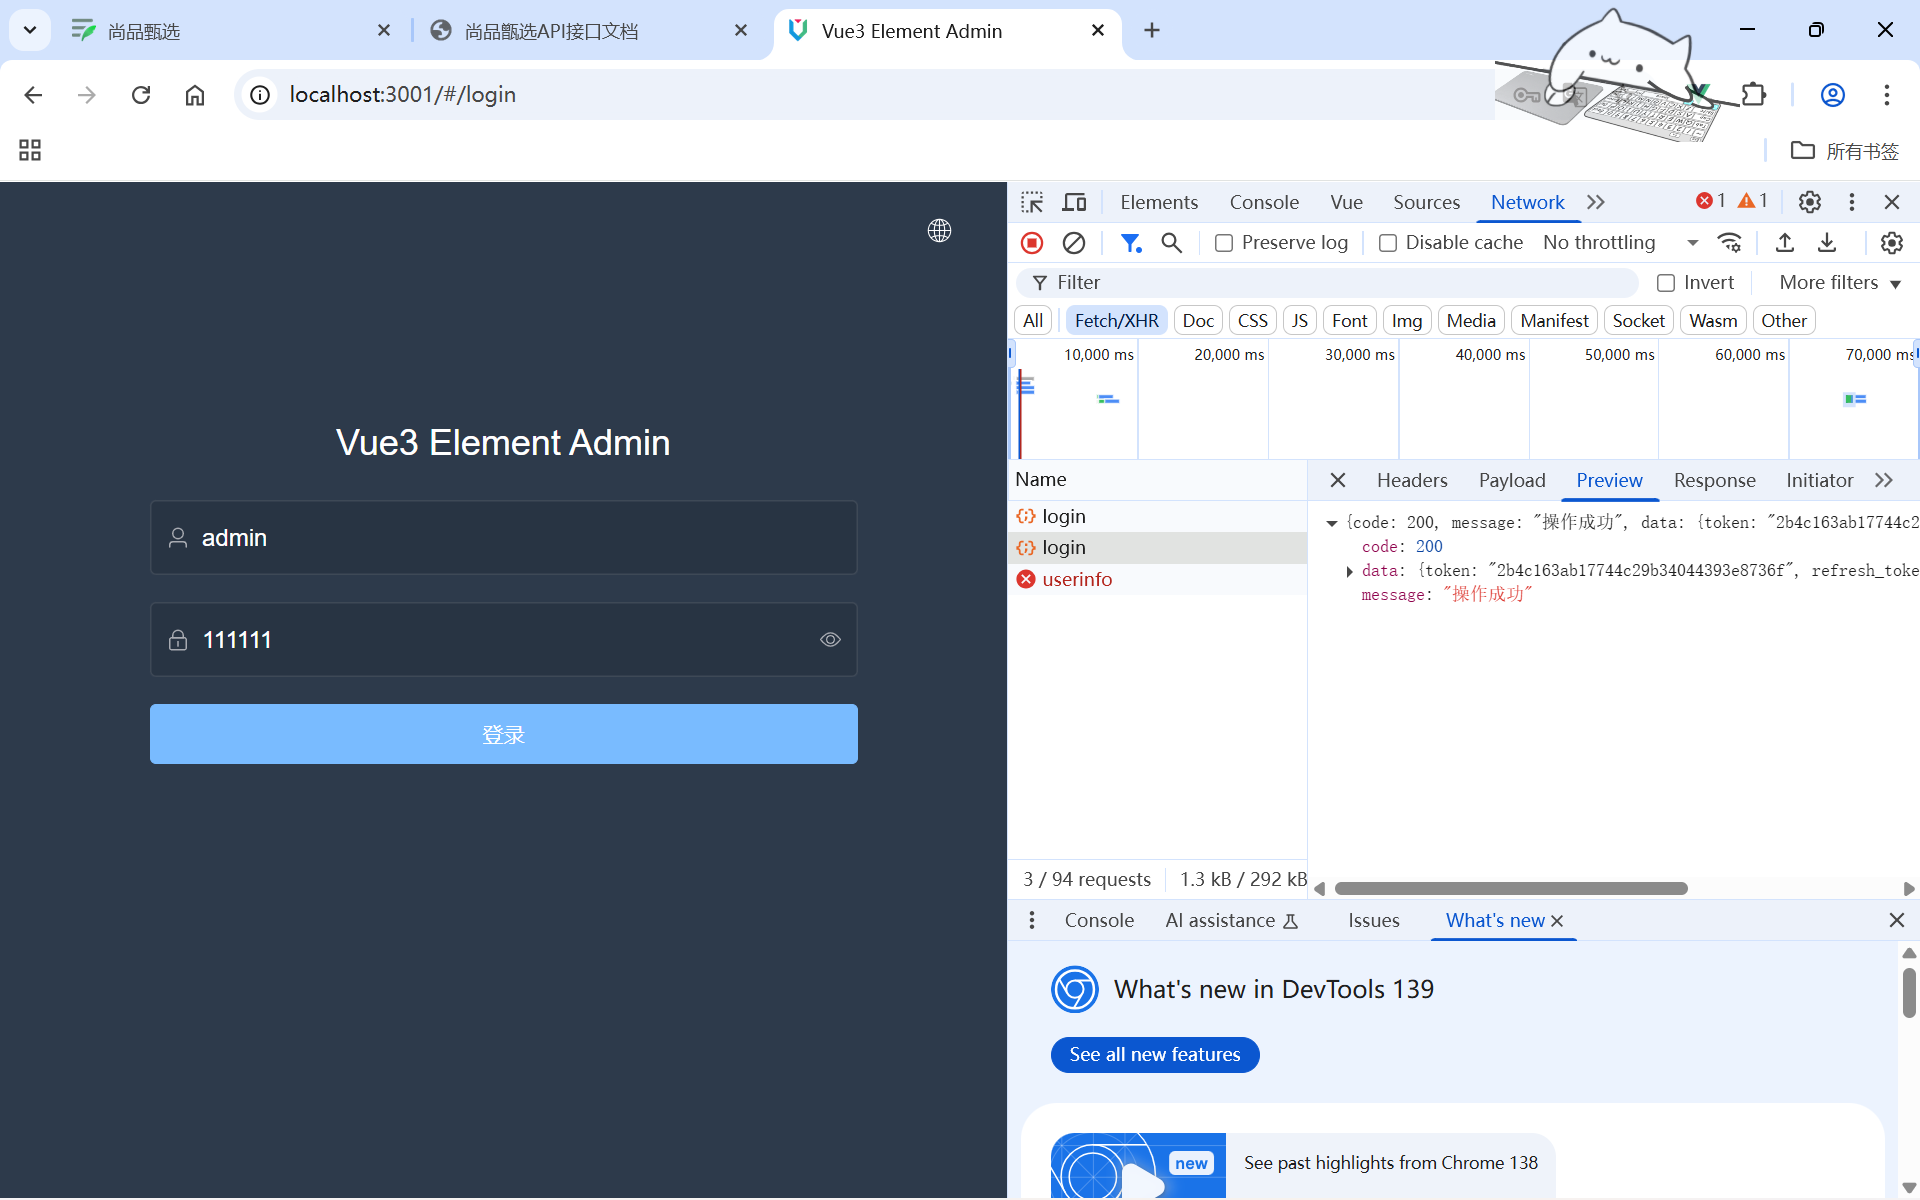The height and width of the screenshot is (1200, 1920).
Task: Toggle the Fetch/XHR request filter
Action: click(x=1116, y=321)
